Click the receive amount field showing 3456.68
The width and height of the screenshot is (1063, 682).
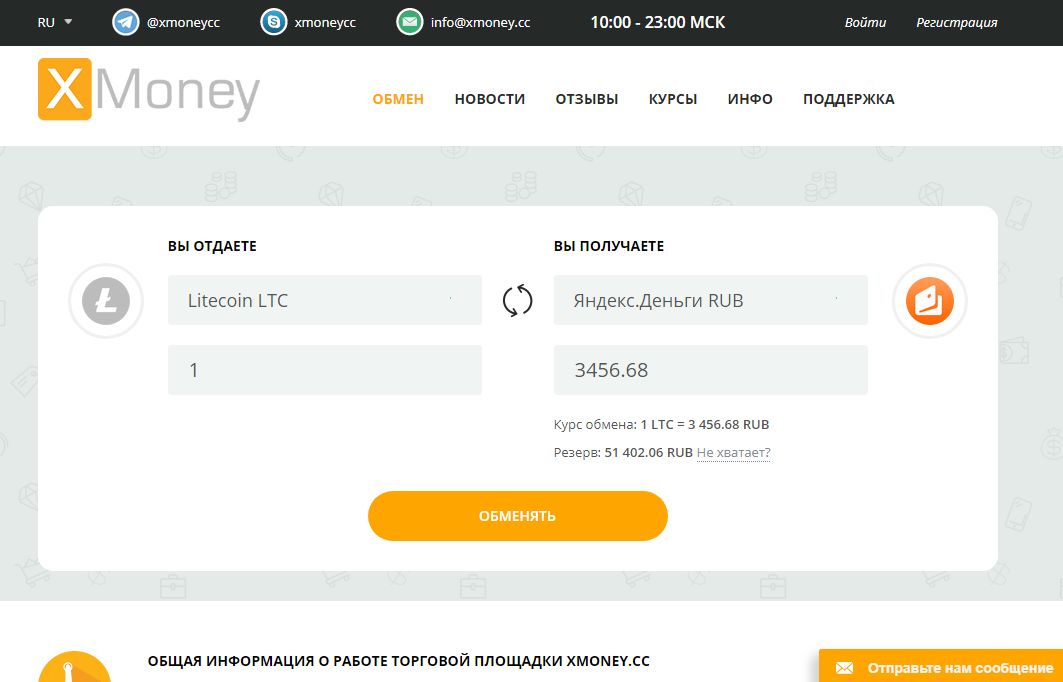pos(710,370)
